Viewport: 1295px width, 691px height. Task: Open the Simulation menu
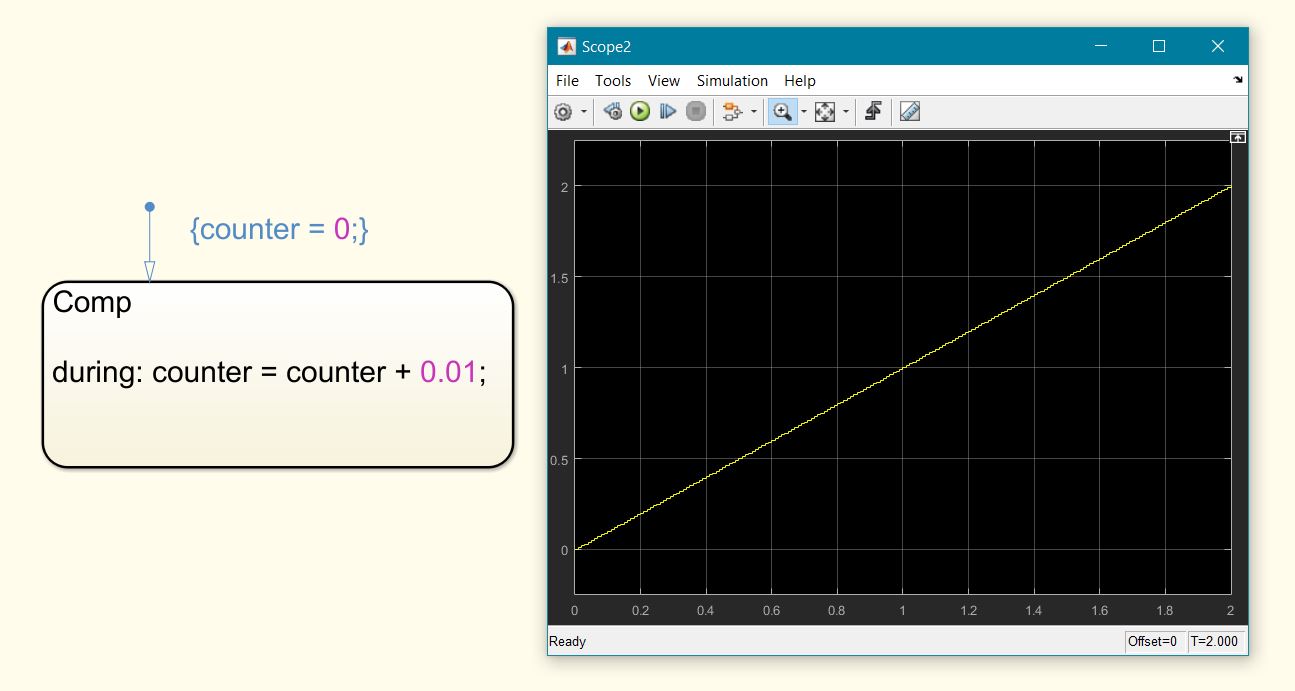pos(732,81)
